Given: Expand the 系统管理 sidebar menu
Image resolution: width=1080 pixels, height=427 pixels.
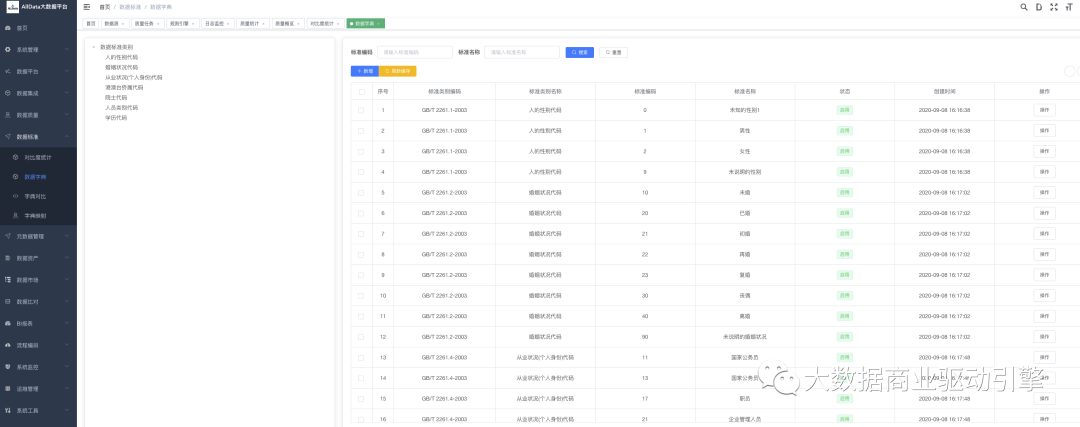Looking at the screenshot, I should [28, 49].
